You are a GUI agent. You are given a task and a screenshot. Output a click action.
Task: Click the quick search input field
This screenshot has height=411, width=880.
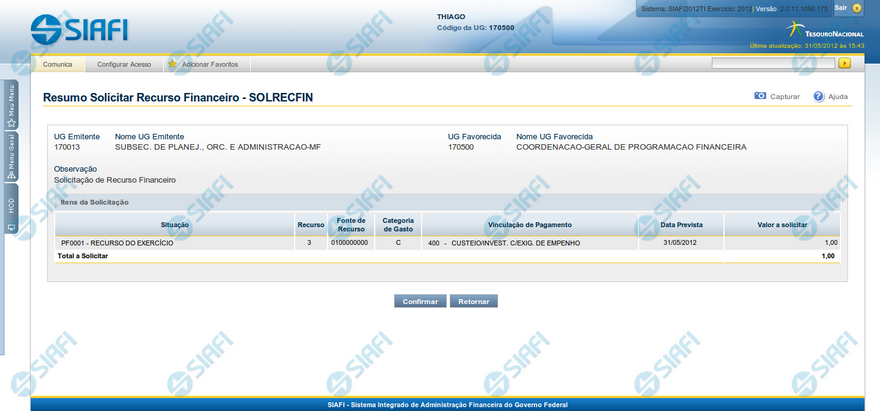[x=773, y=63]
